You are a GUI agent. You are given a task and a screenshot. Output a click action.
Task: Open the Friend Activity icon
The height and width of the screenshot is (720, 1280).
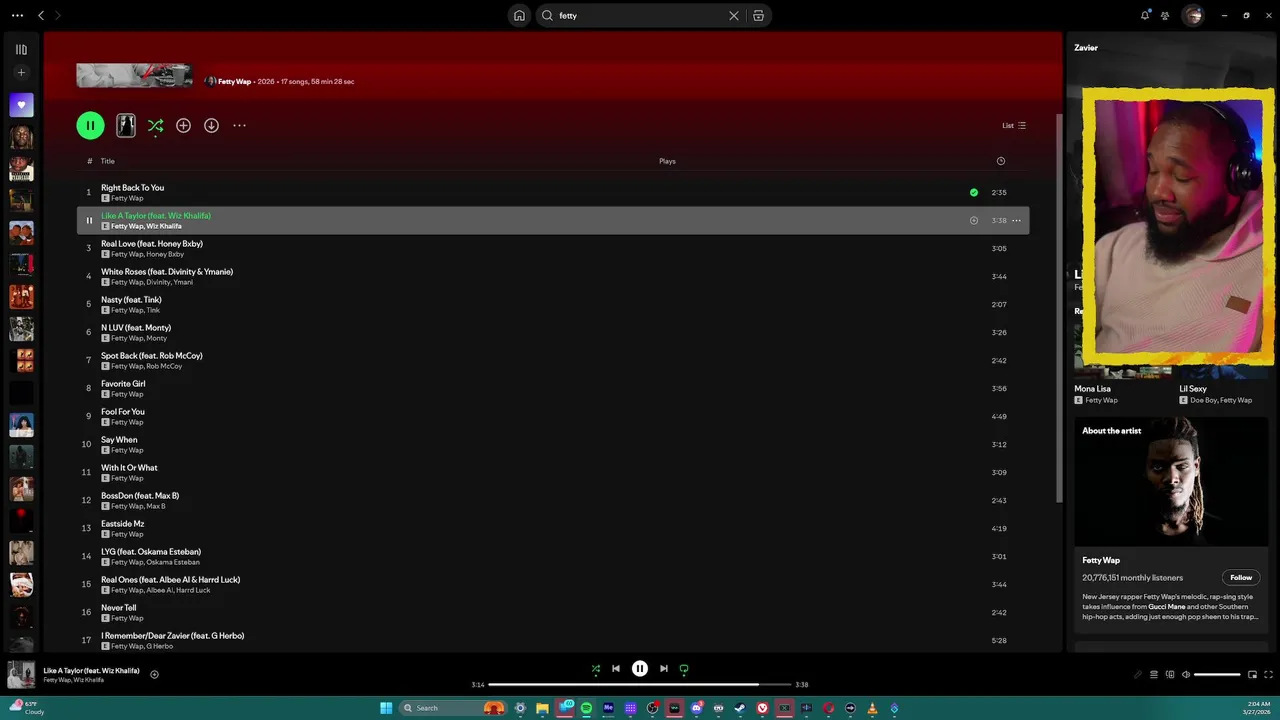click(x=1165, y=15)
